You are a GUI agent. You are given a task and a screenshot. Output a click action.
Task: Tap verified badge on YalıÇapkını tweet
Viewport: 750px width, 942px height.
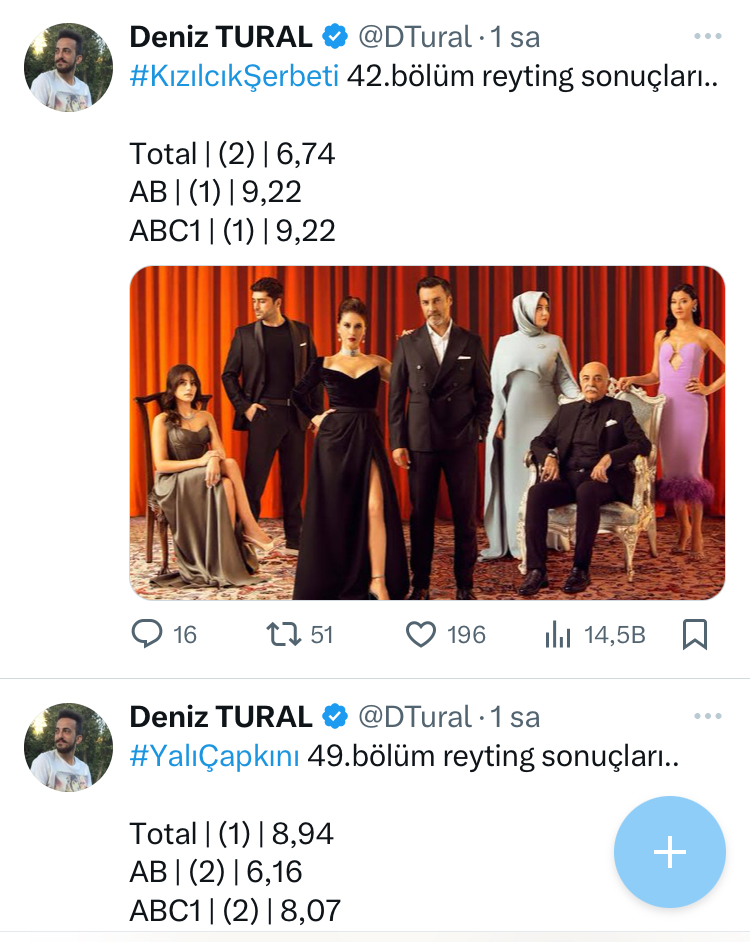[334, 717]
